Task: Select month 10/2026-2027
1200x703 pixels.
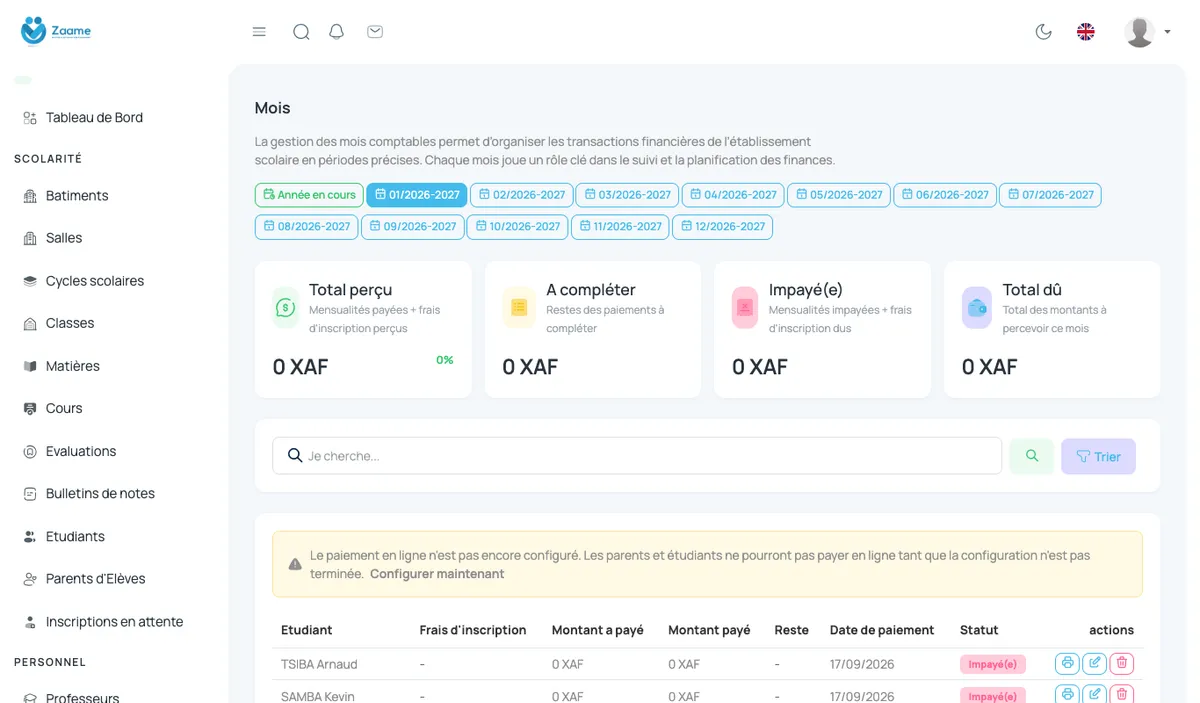Action: pos(518,227)
